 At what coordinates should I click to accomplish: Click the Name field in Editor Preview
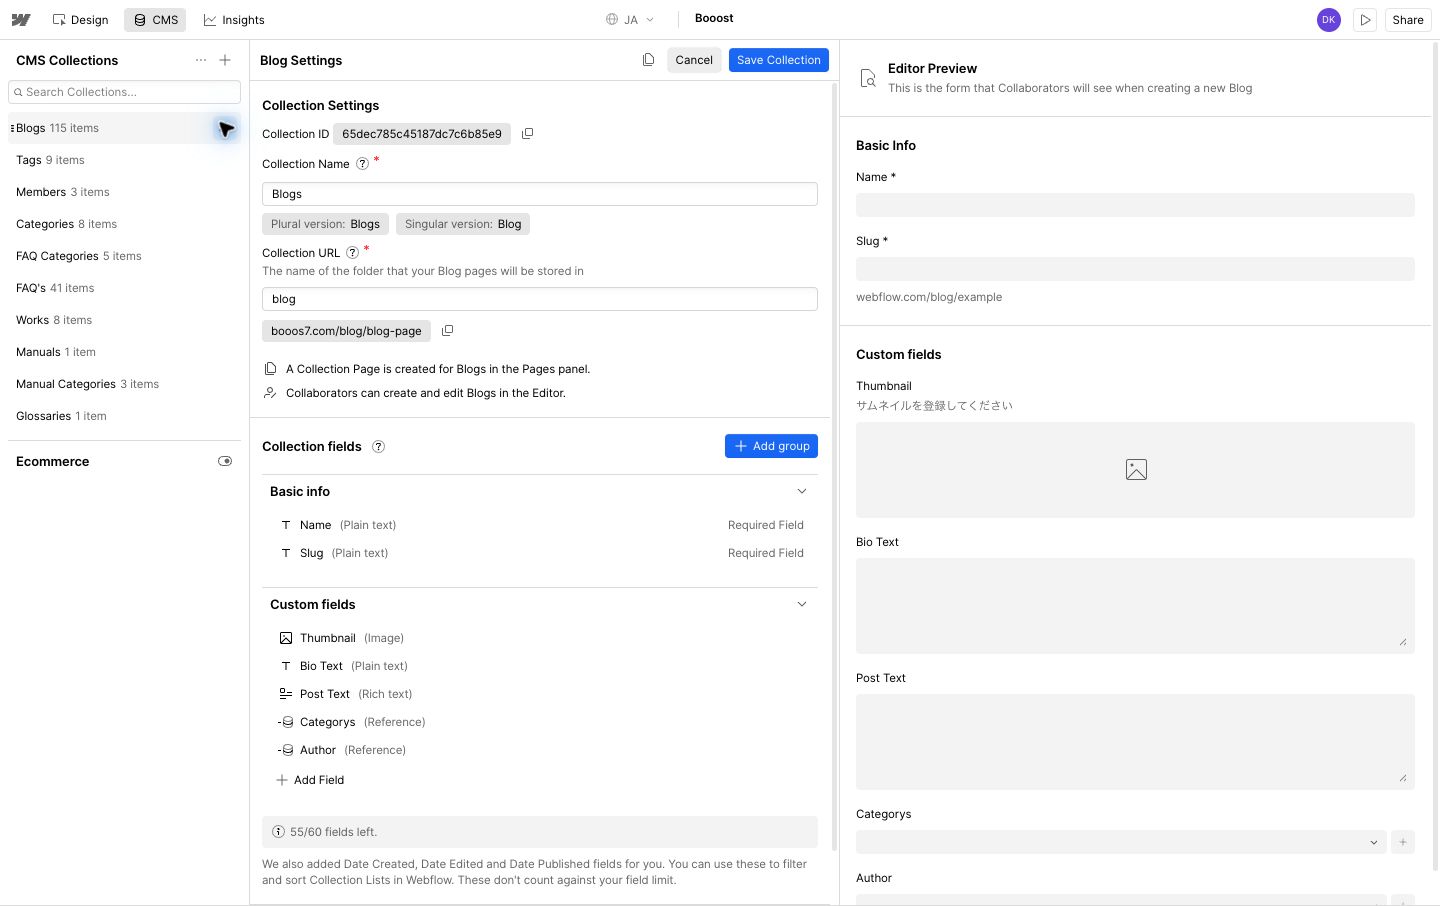(x=1135, y=205)
